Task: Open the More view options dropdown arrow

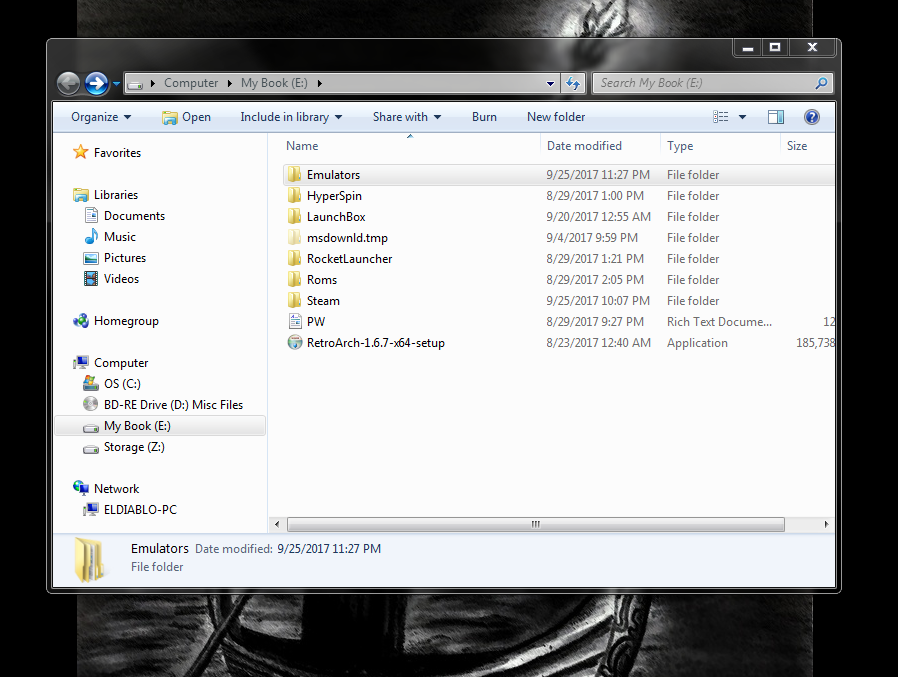Action: (x=742, y=117)
